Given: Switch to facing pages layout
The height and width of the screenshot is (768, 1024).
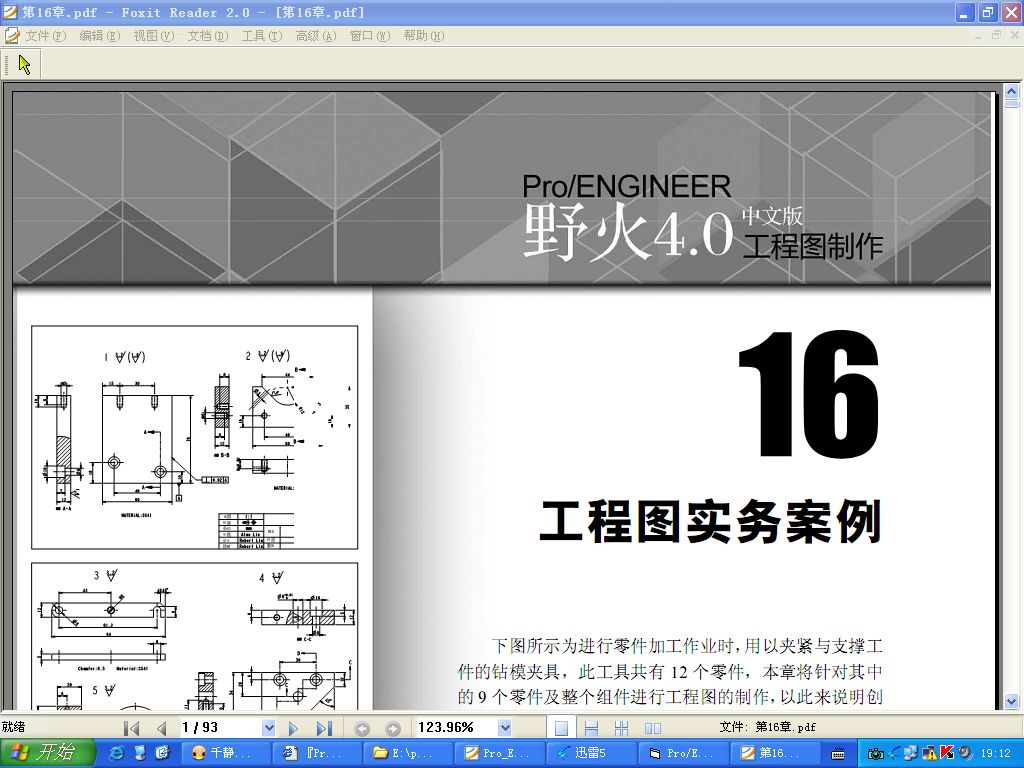Looking at the screenshot, I should [652, 728].
